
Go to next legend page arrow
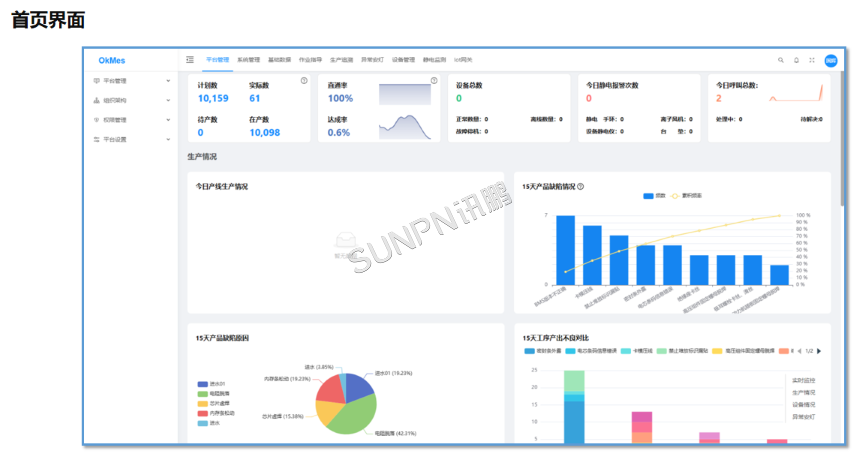819,351
